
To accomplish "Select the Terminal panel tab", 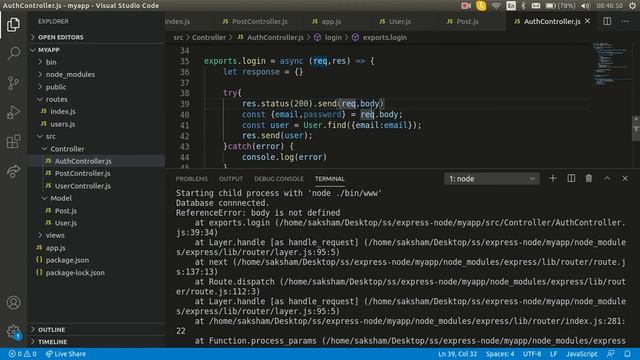I will 329,179.
